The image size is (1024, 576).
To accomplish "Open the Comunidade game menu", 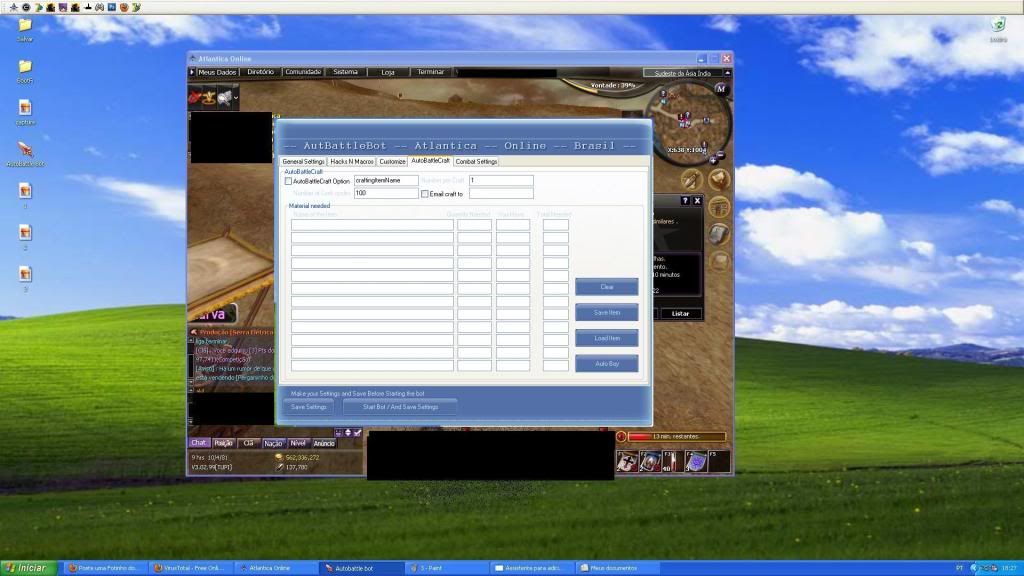I will coord(303,72).
